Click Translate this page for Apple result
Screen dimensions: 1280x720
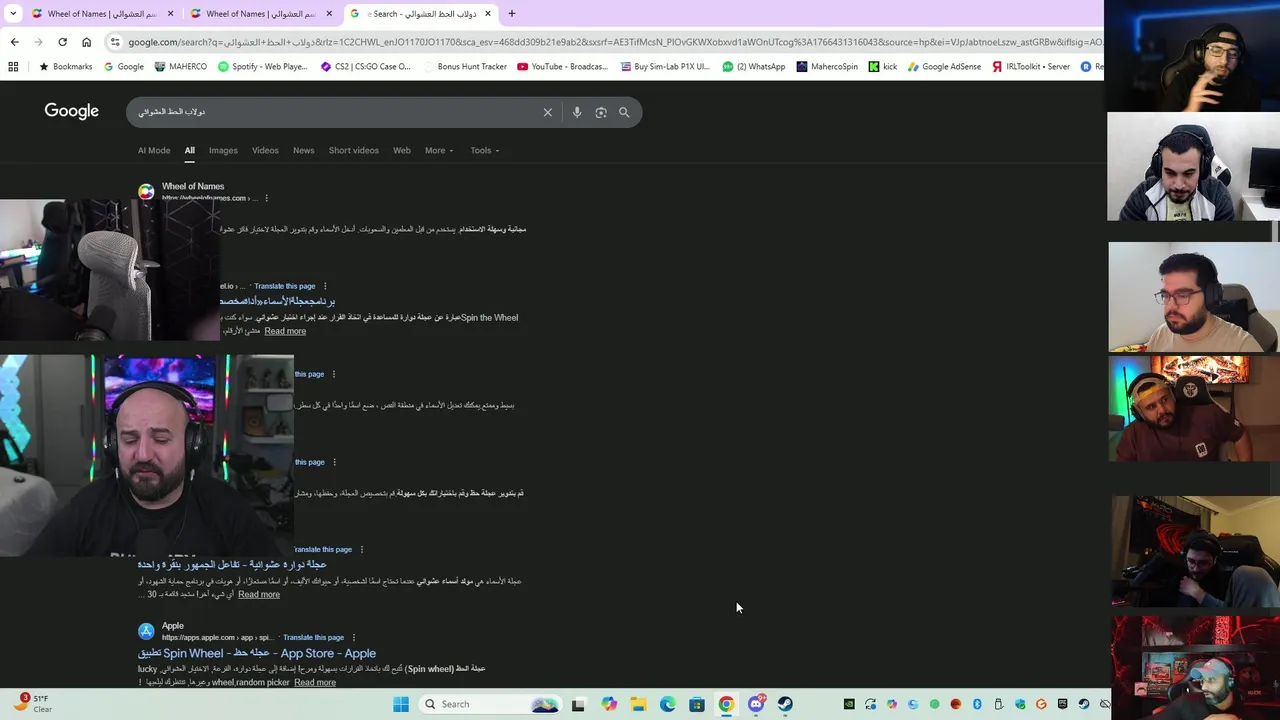click(313, 637)
